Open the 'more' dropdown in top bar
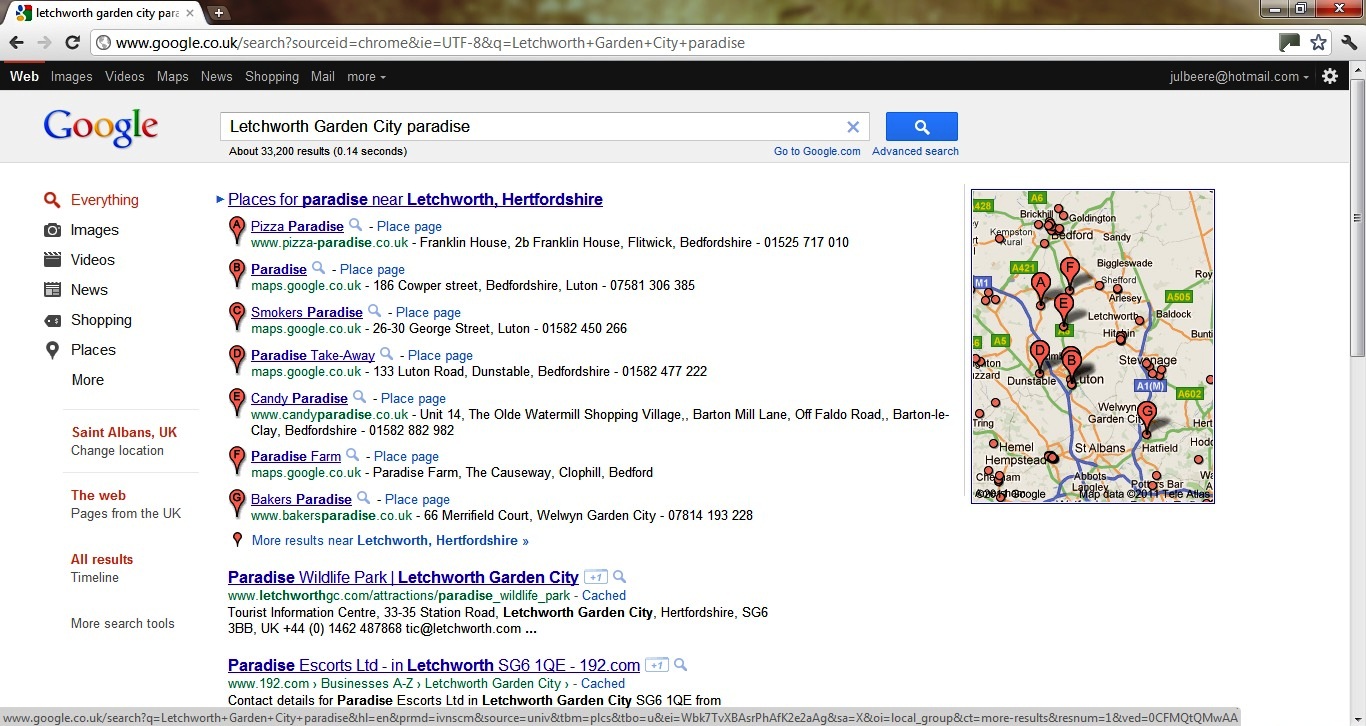The image size is (1366, 726). pos(366,76)
